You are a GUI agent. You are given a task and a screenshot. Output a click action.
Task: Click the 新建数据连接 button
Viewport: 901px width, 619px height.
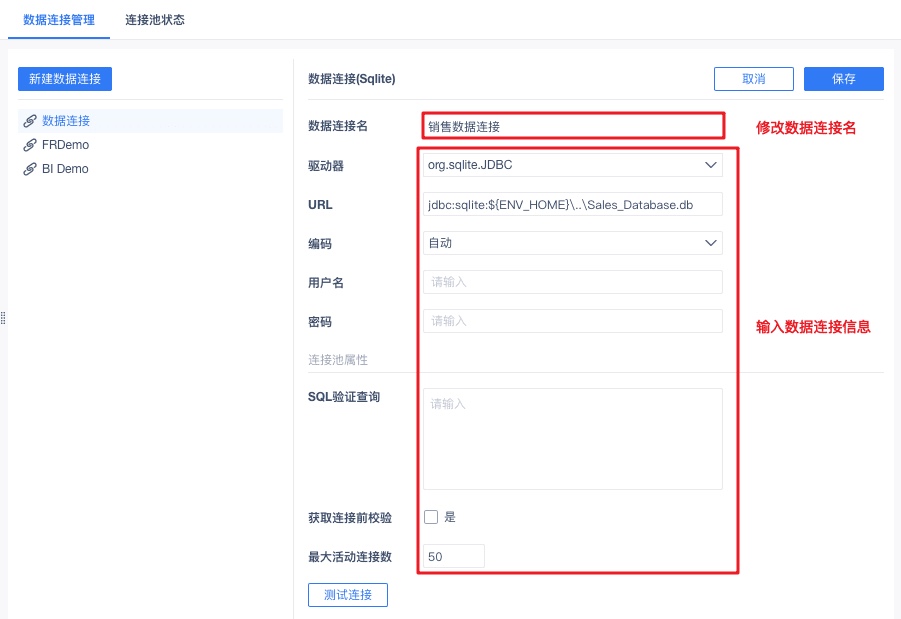click(x=65, y=79)
